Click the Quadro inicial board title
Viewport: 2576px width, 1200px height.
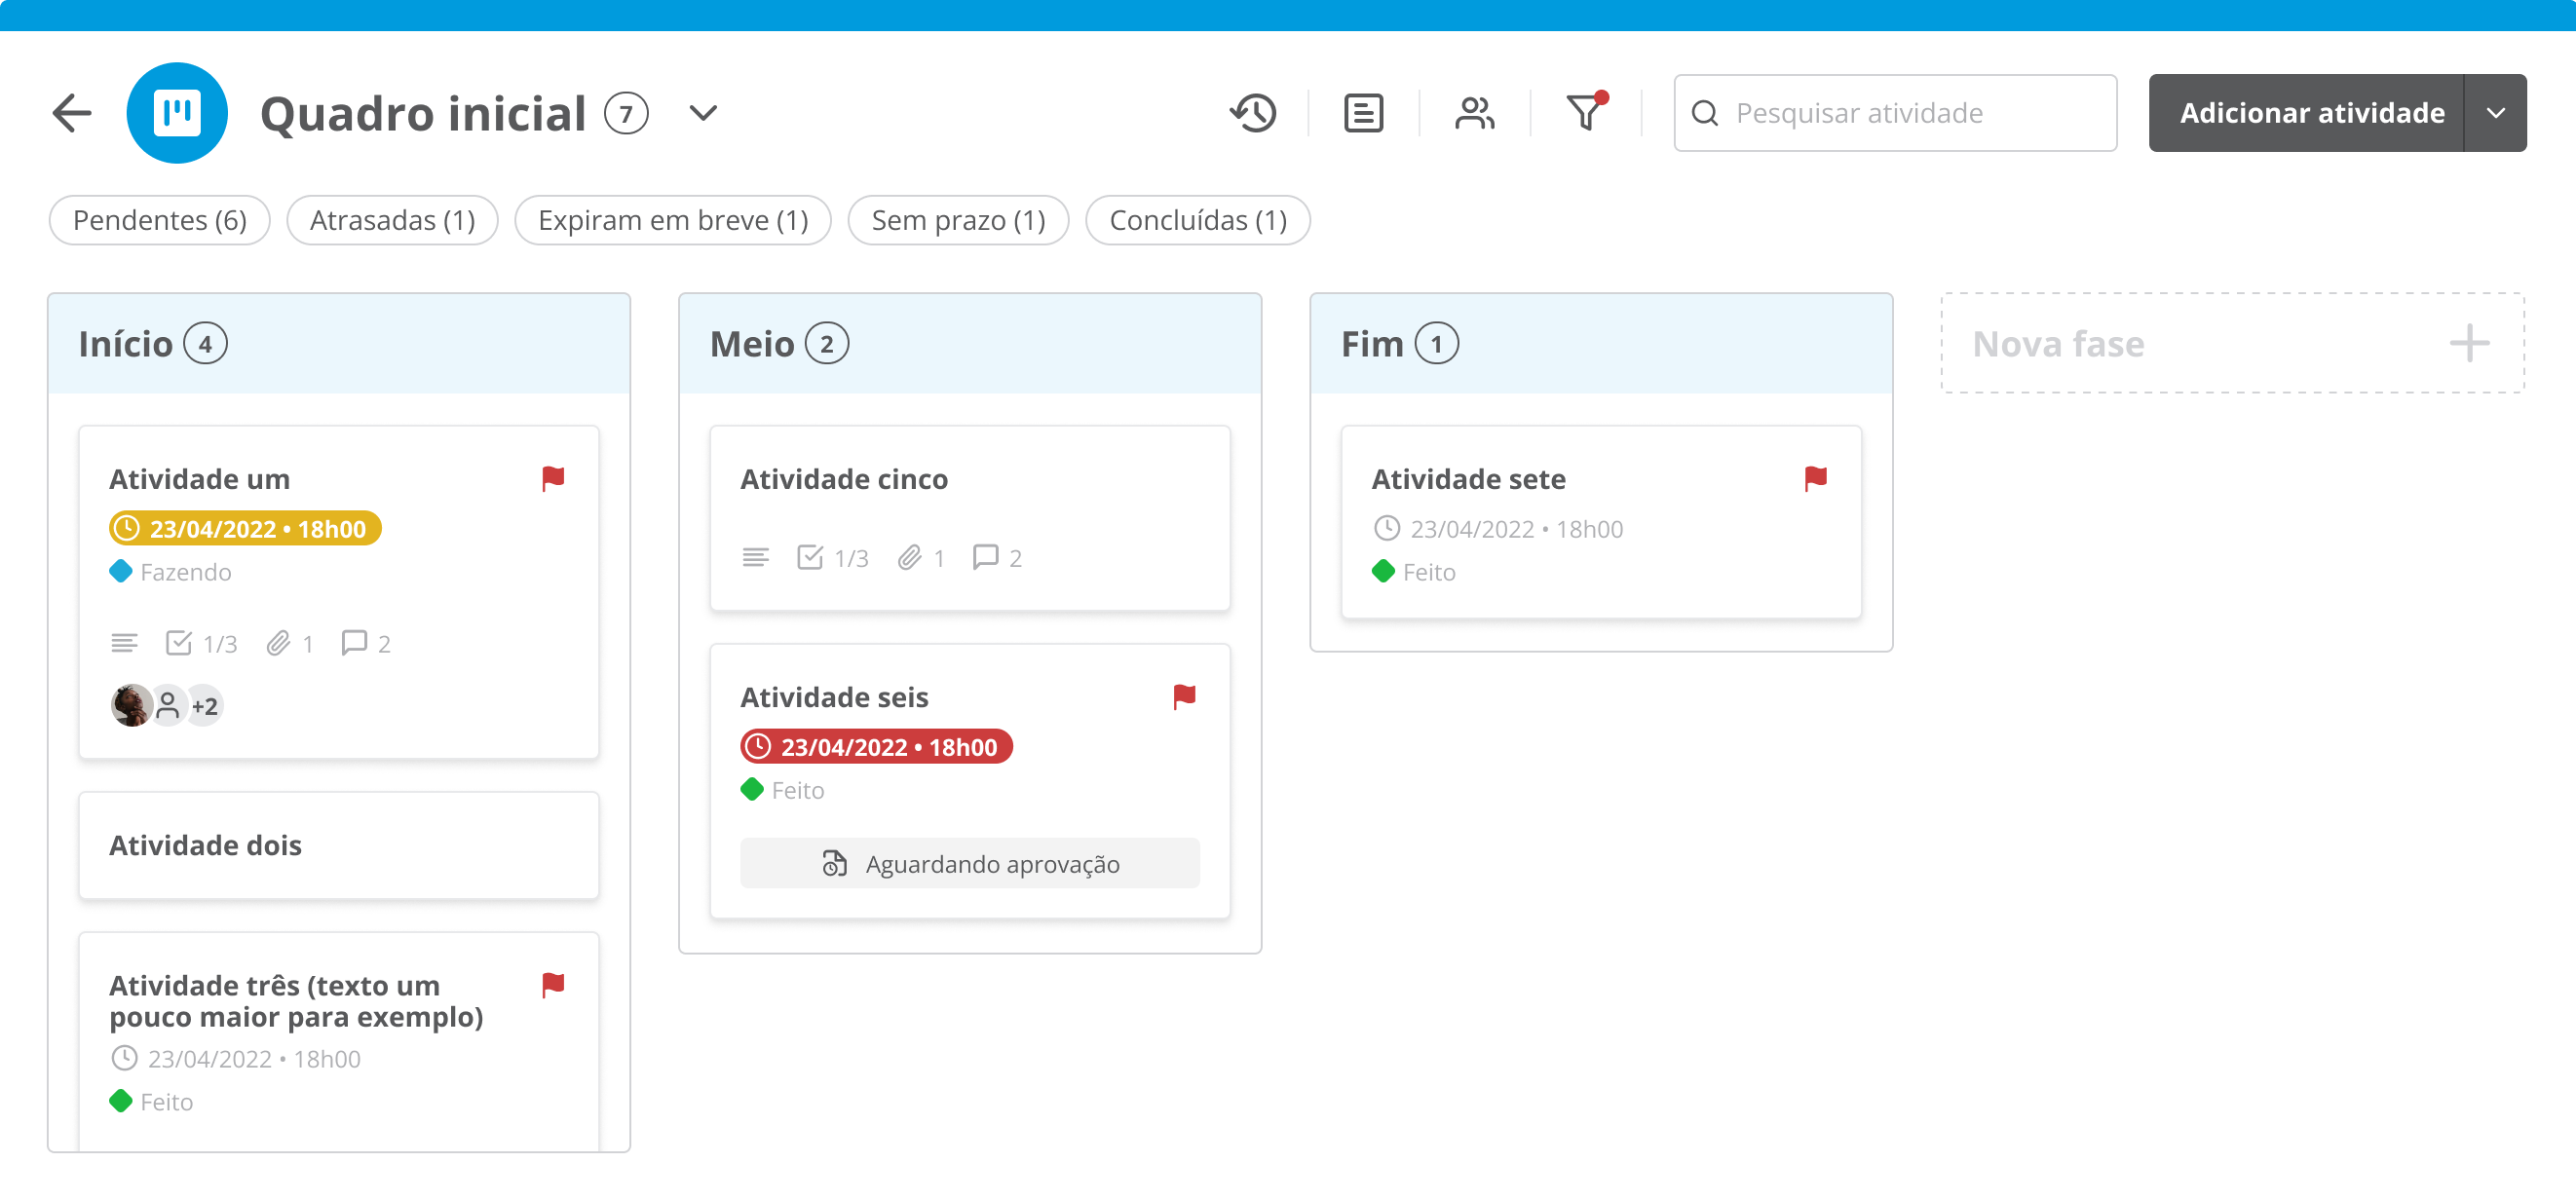(x=423, y=114)
